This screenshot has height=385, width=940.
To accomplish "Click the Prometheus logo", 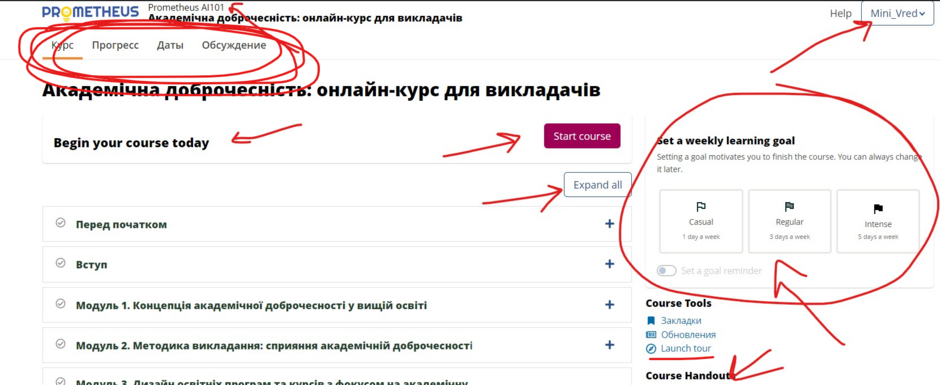I will tap(91, 13).
